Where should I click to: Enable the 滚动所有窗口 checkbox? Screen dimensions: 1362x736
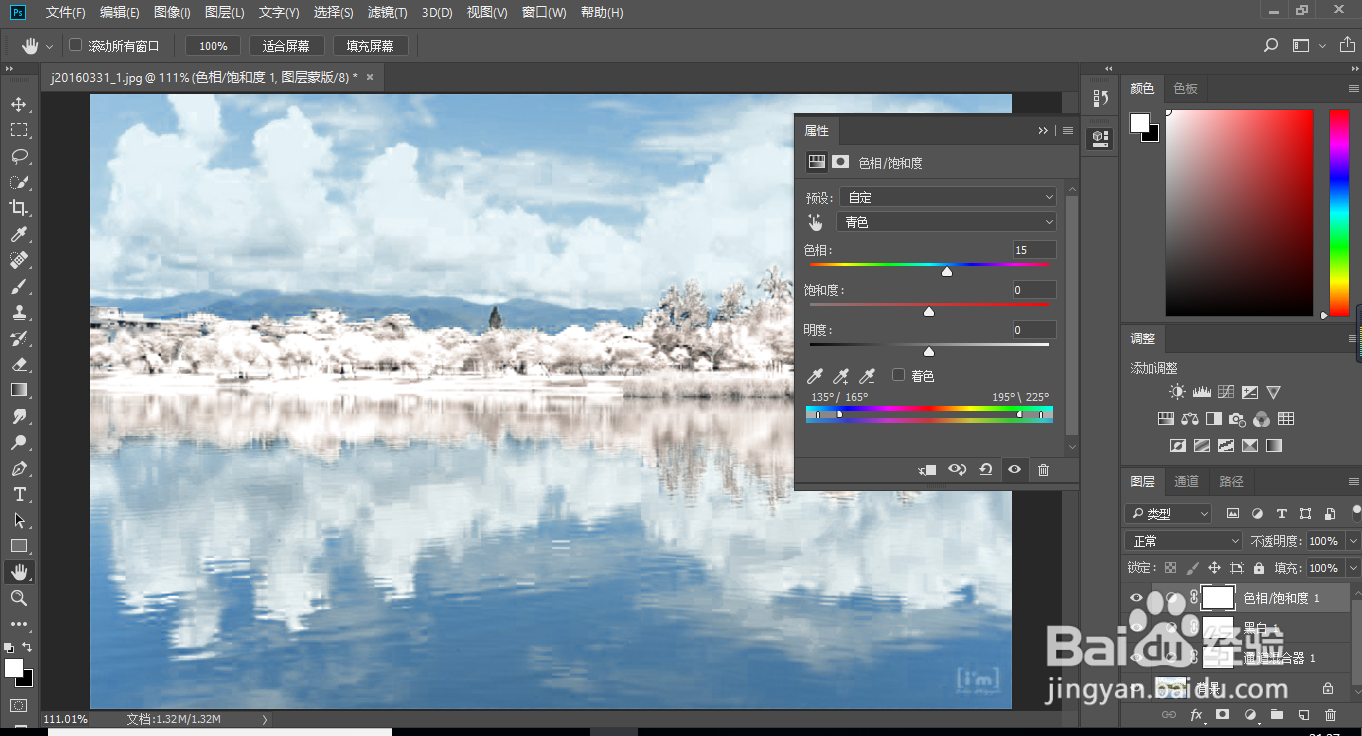(75, 45)
